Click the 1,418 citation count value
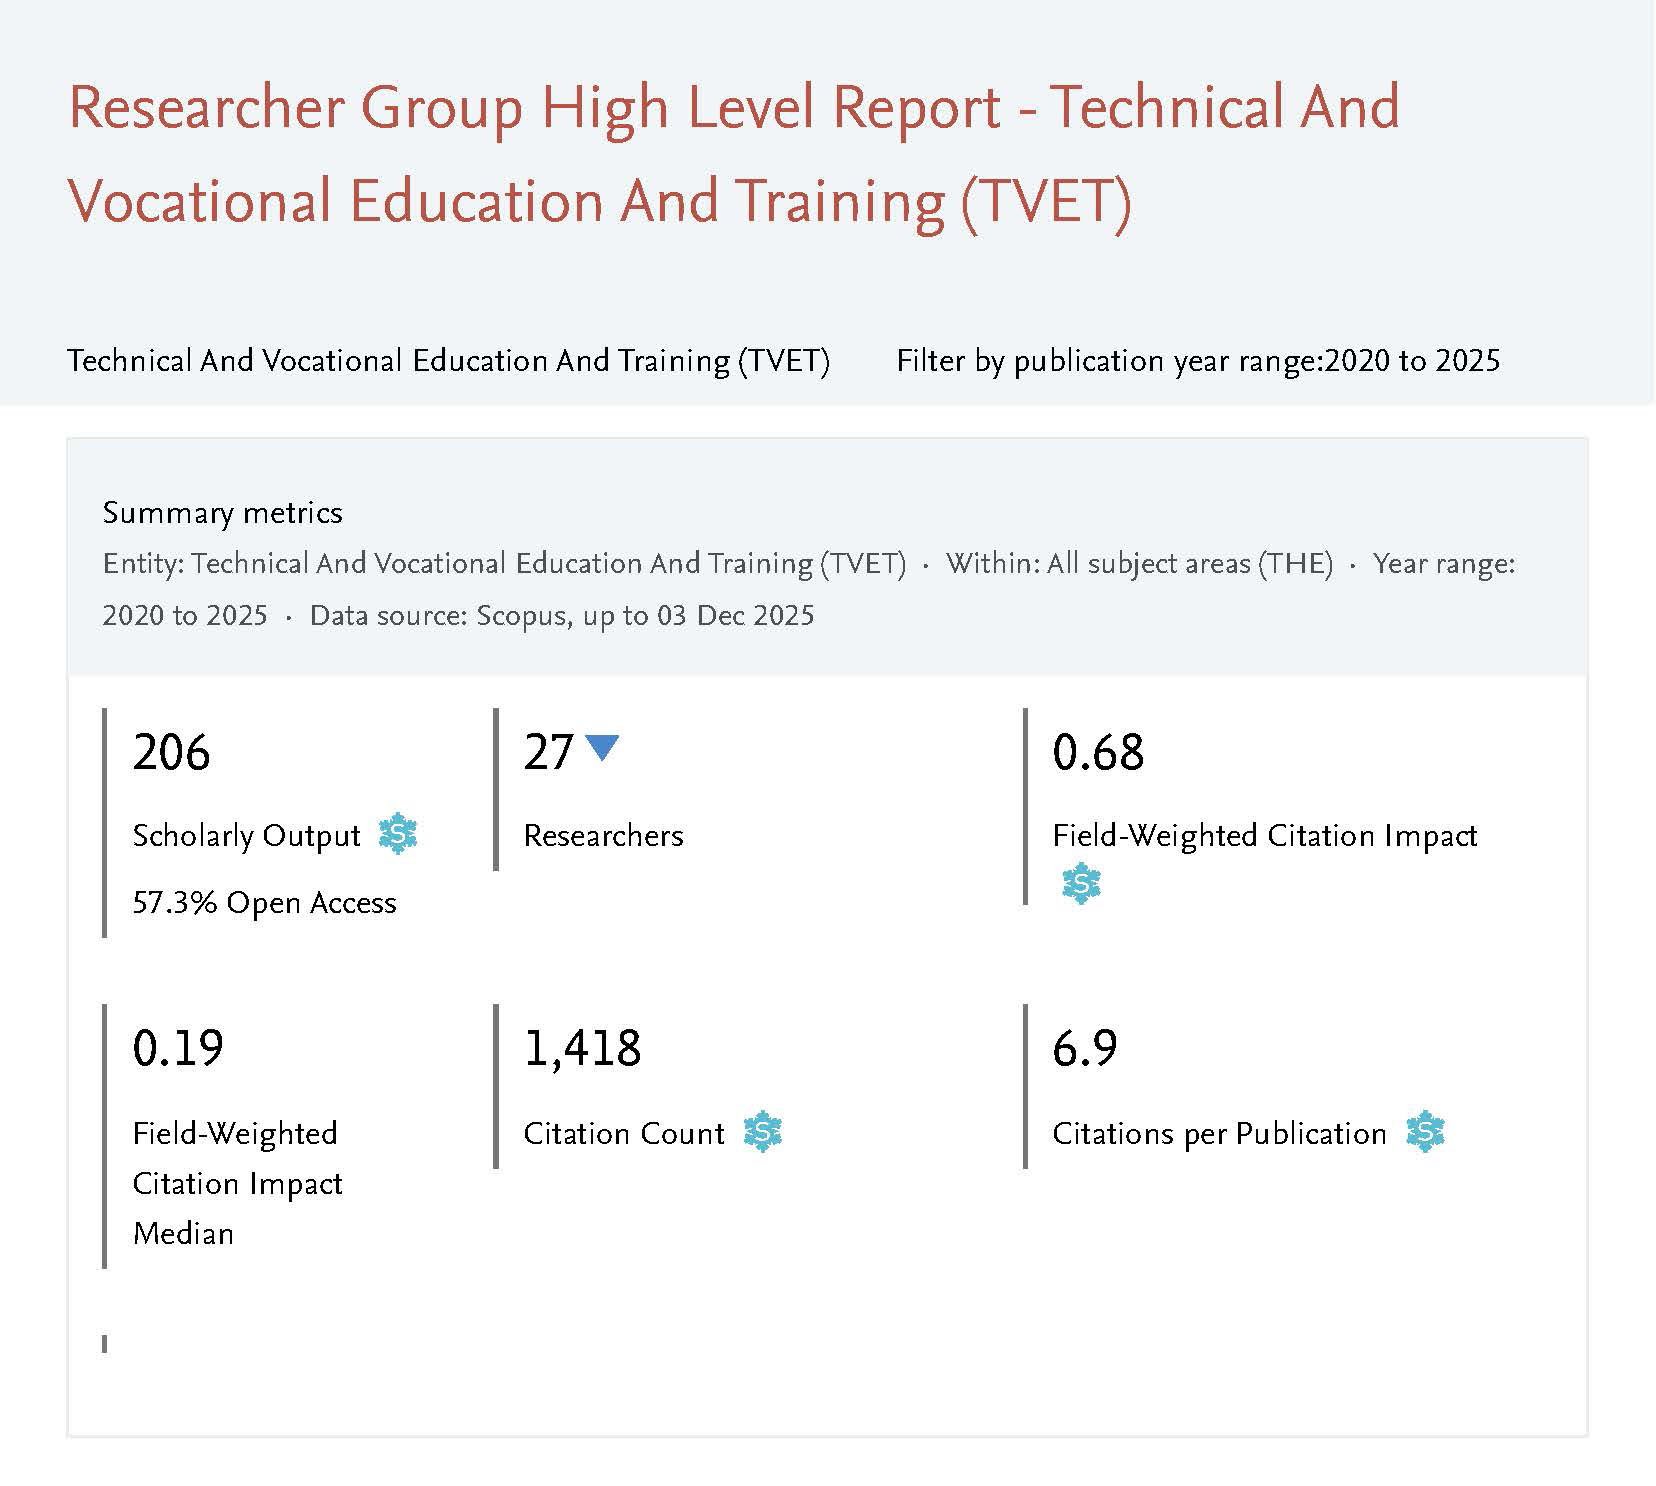The width and height of the screenshot is (1656, 1486). [582, 1049]
